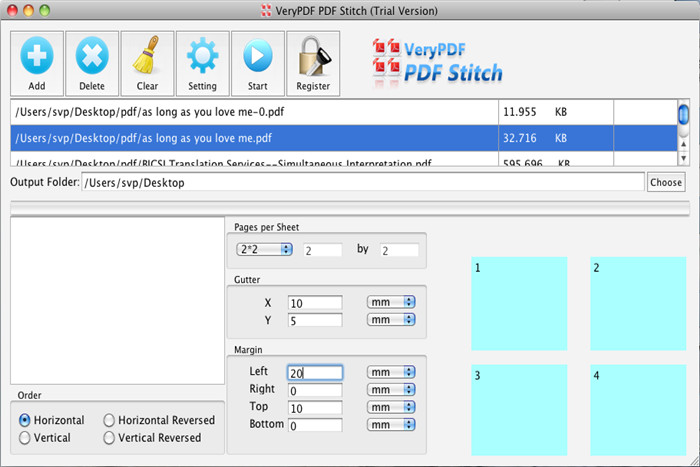
Task: Choose Vertical Reversed order option
Action: [x=109, y=438]
